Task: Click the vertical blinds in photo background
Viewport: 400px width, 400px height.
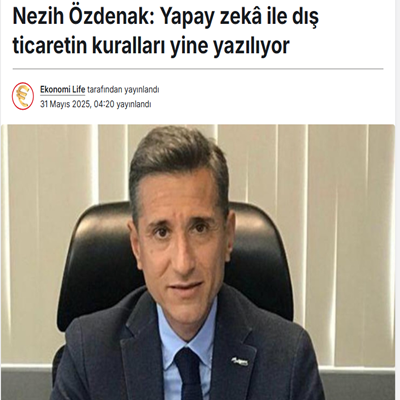Action: coord(347,233)
